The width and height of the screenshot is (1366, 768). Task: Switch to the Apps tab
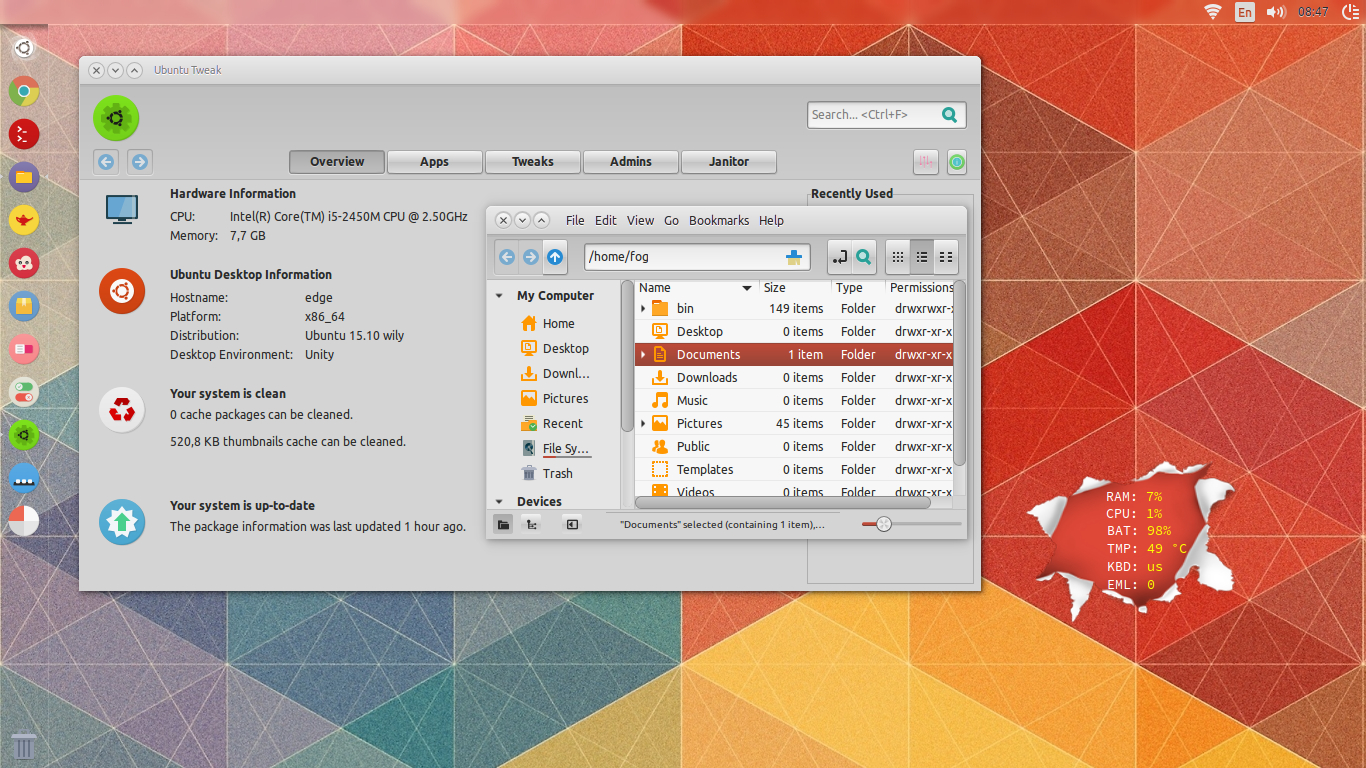point(434,162)
